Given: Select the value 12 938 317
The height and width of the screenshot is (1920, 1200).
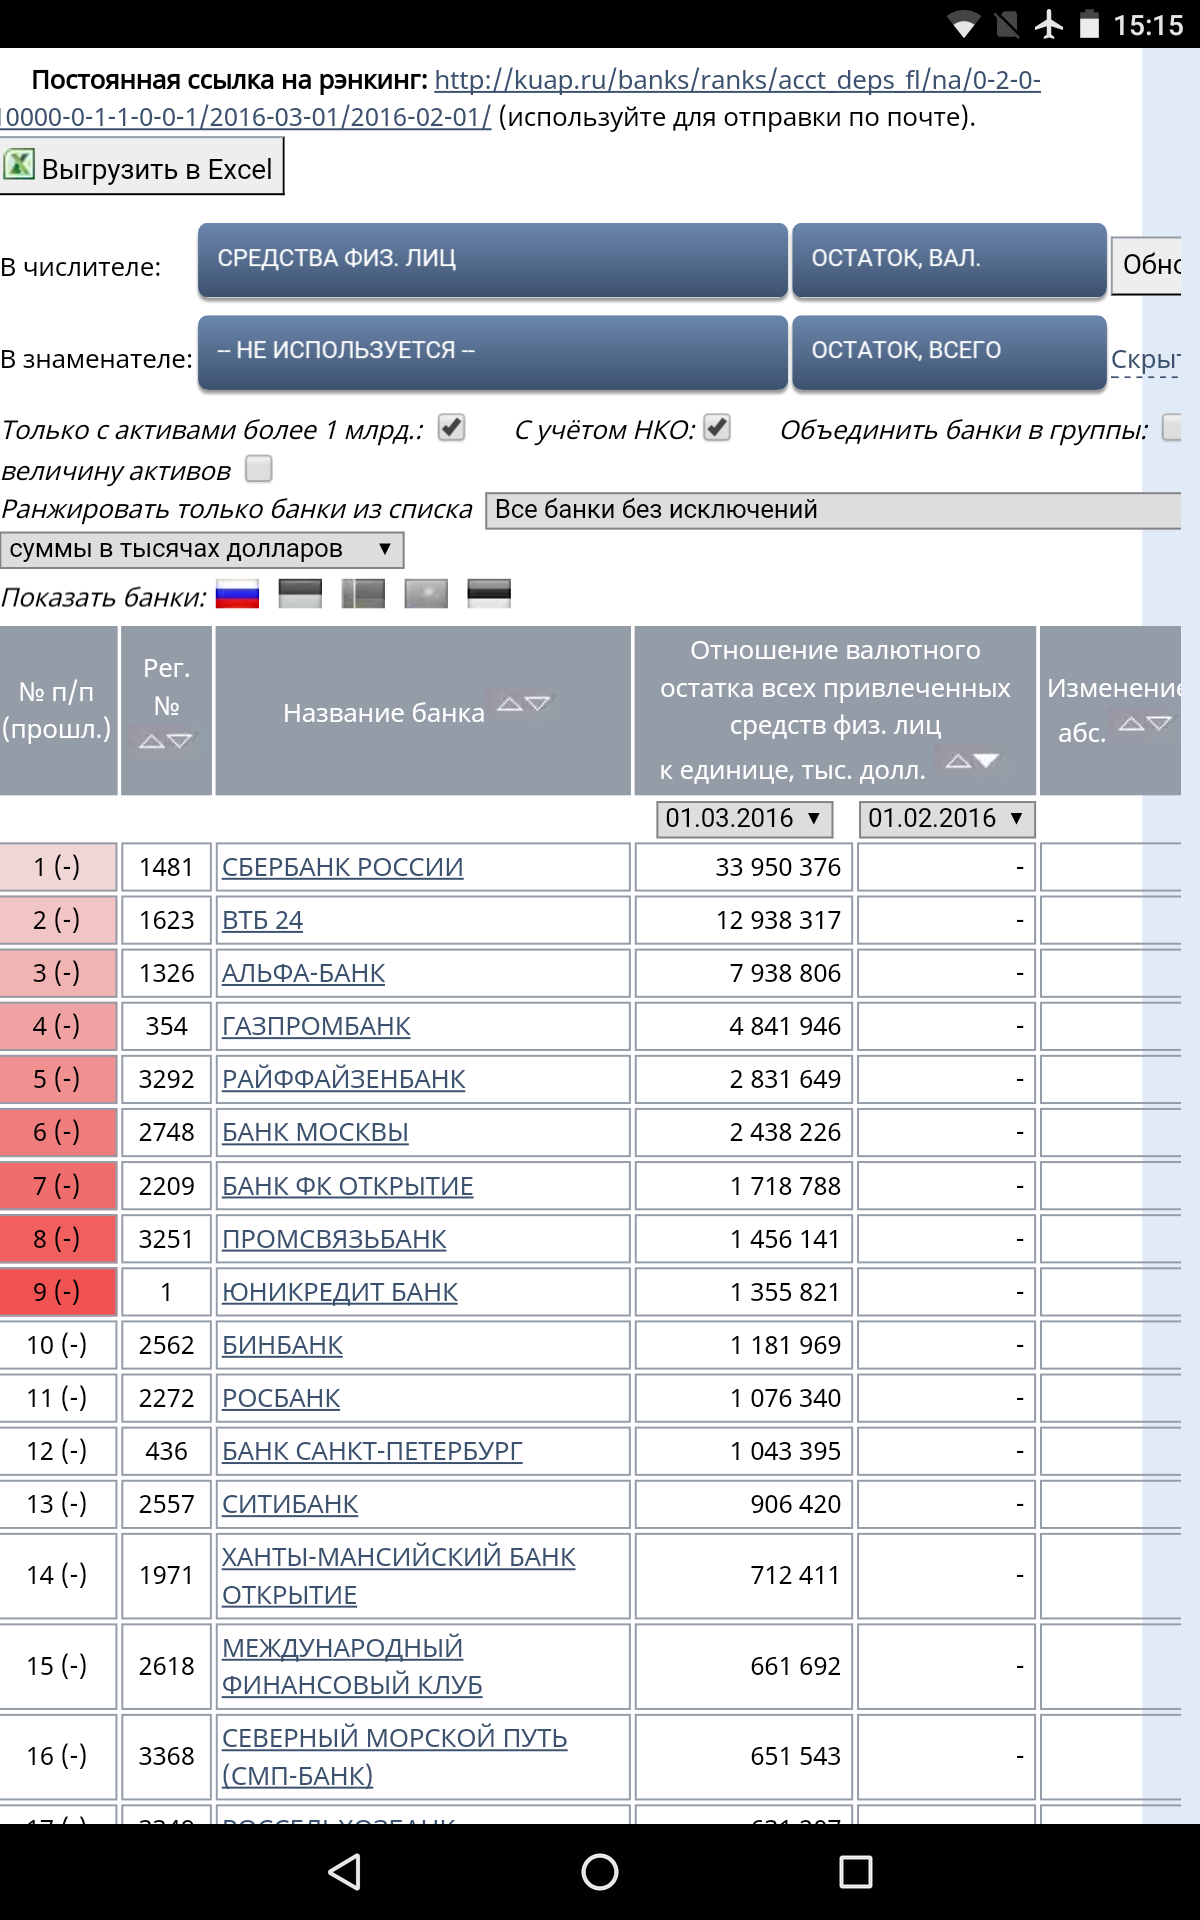Looking at the screenshot, I should (778, 920).
